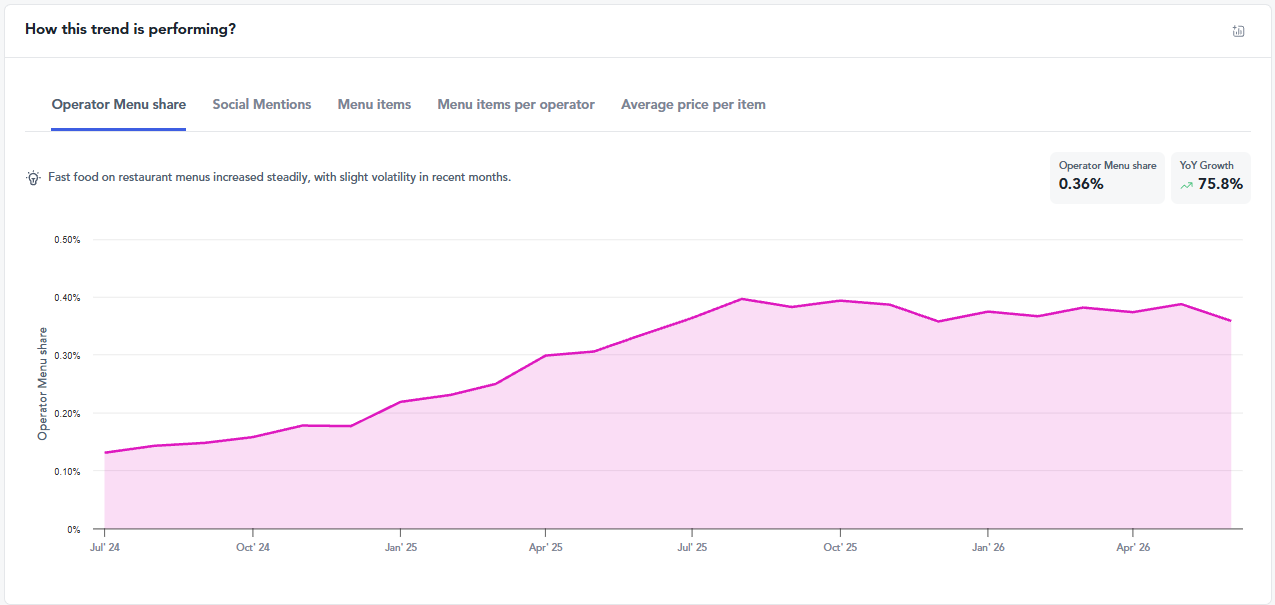Click the Apr' 26 x-axis label
The height and width of the screenshot is (605, 1275).
click(1133, 547)
